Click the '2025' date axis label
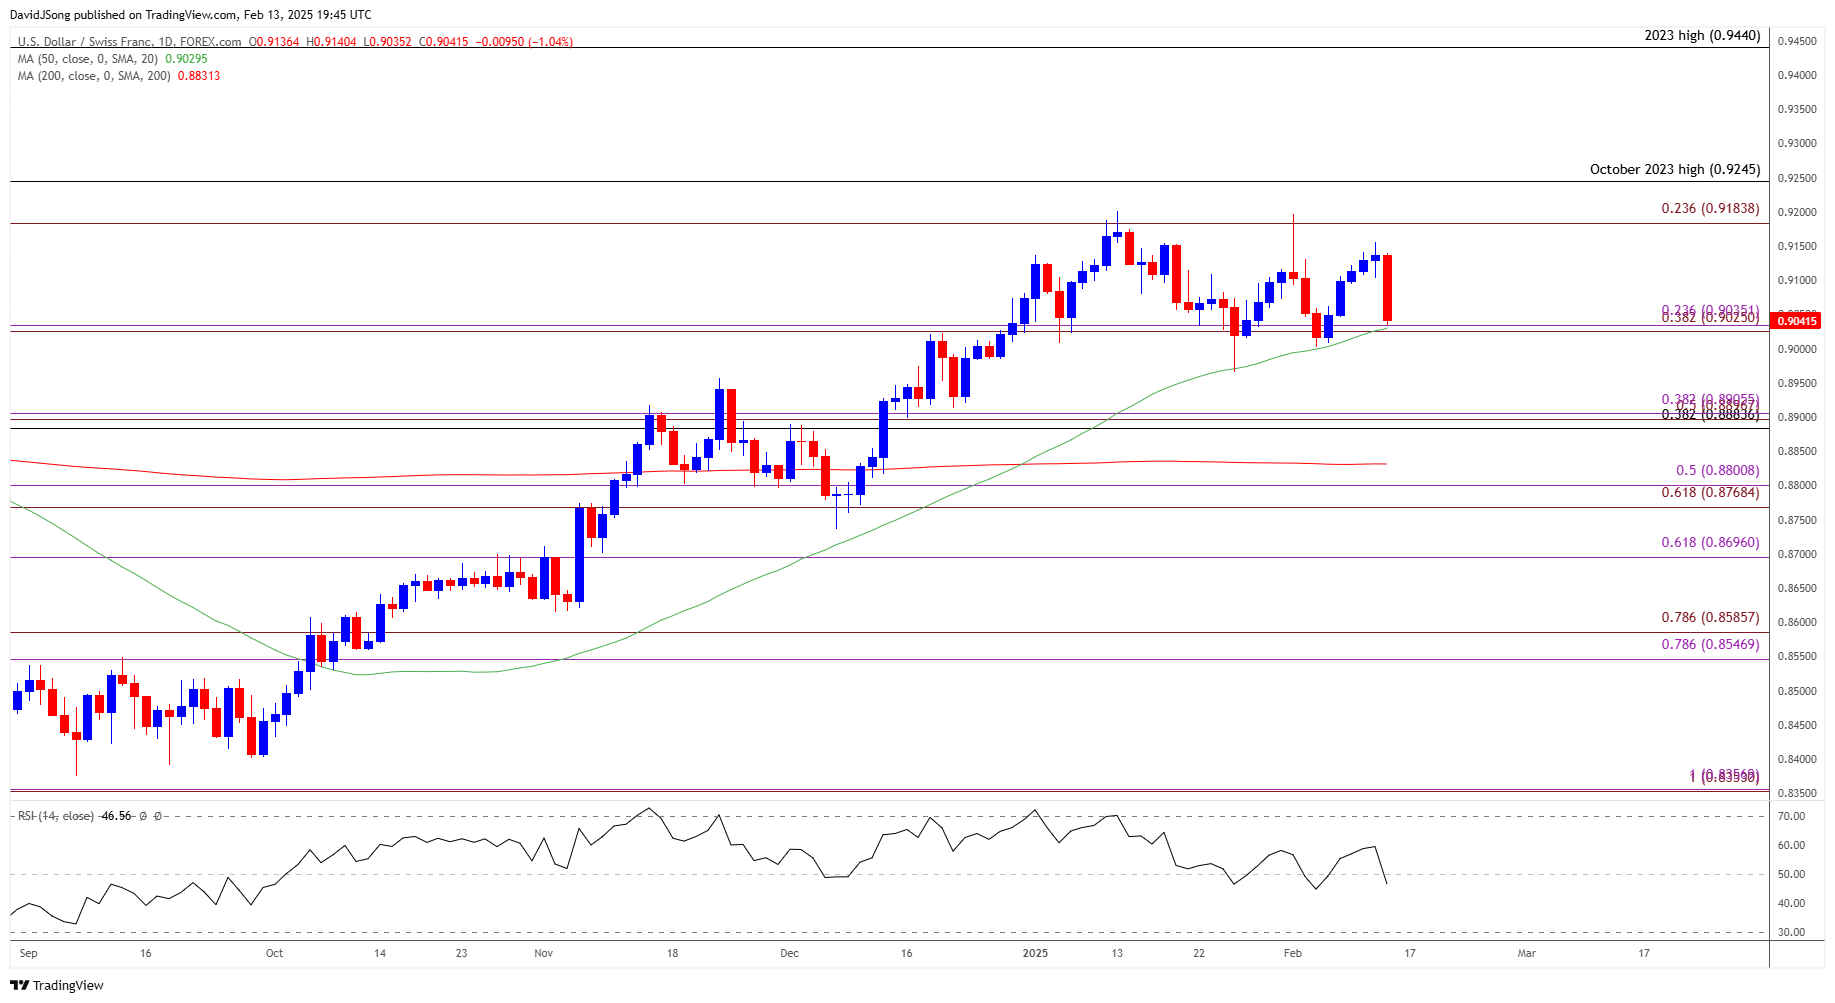The image size is (1835, 1003). (1035, 953)
